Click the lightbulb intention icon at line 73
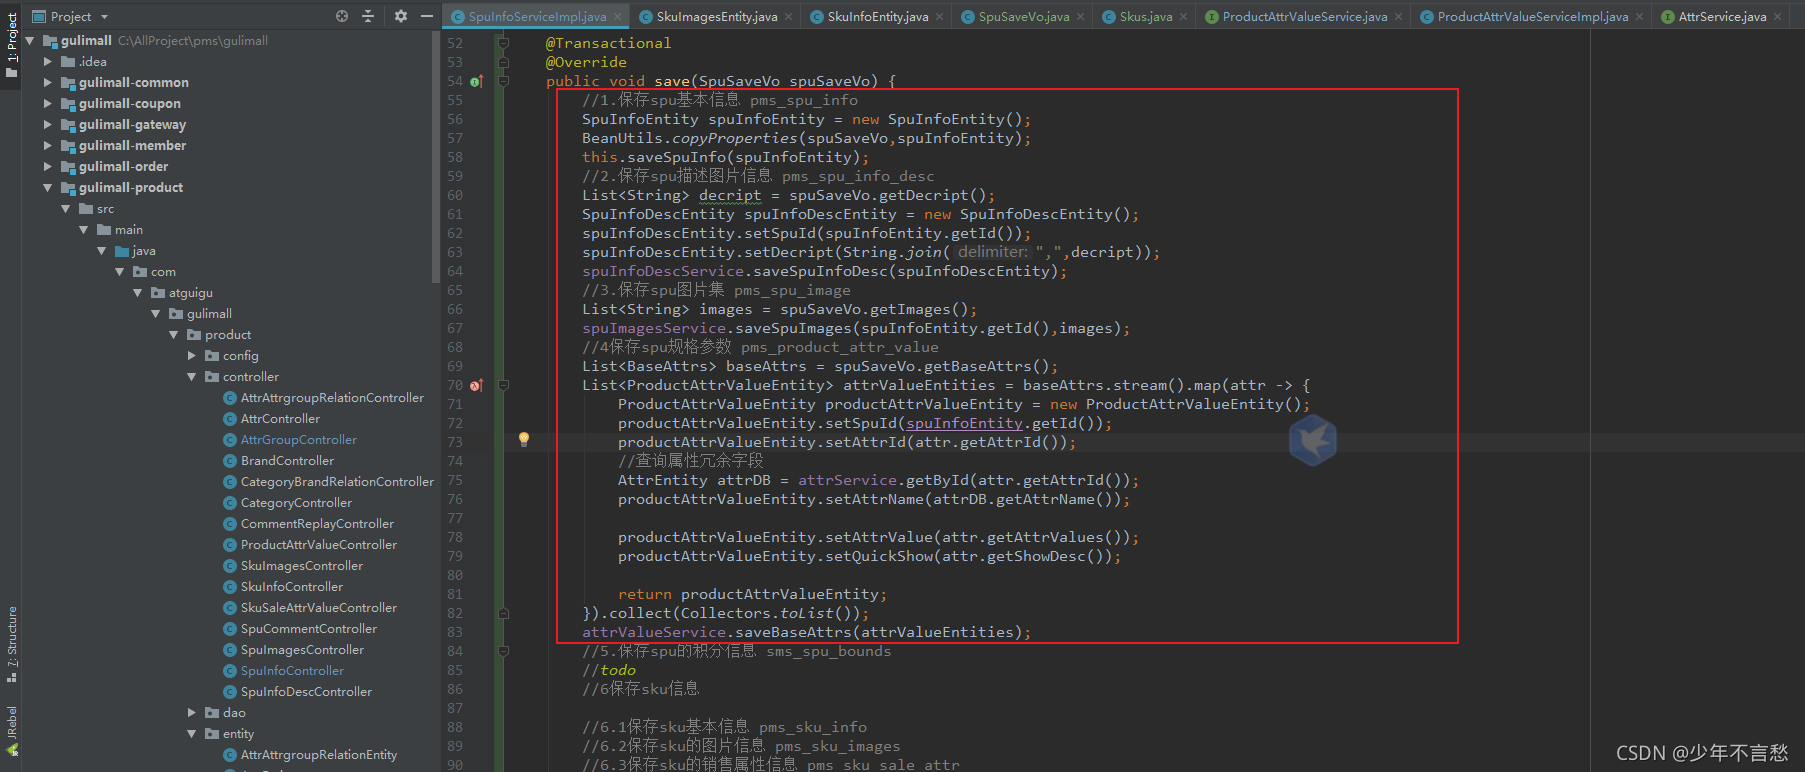 click(x=523, y=439)
